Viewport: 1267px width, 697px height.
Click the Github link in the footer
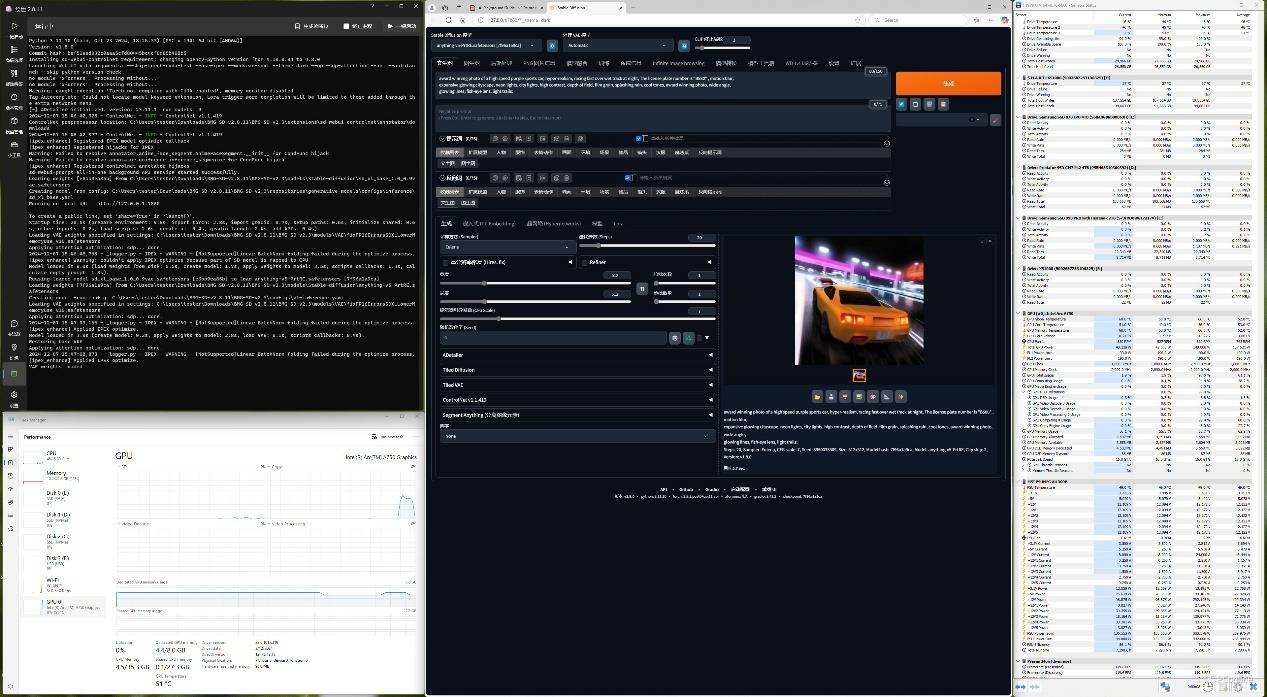click(x=686, y=489)
